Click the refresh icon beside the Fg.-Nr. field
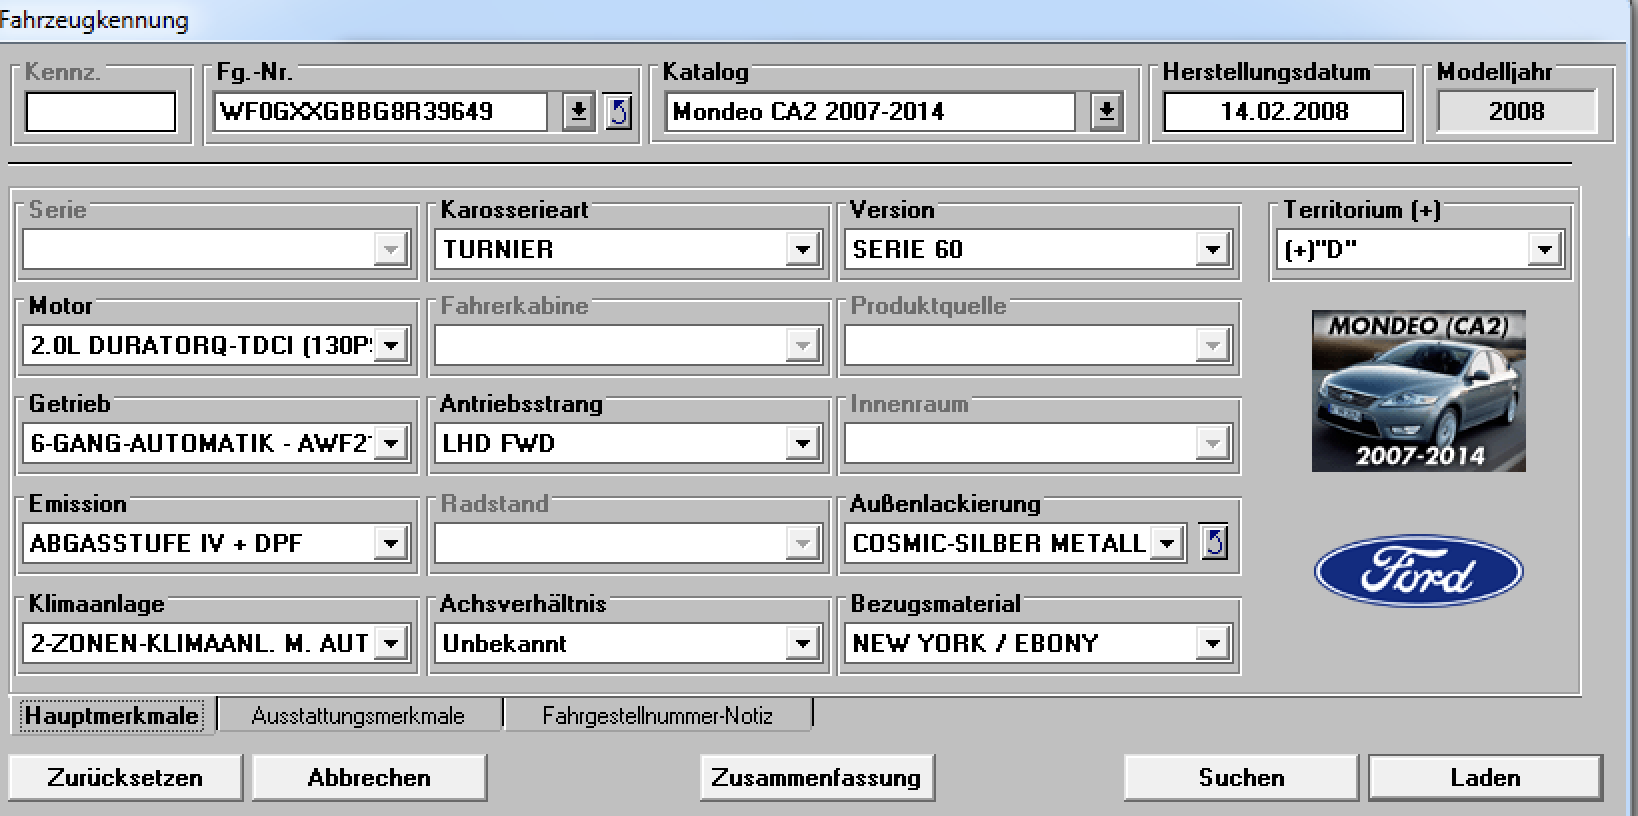Screen dimensions: 1638x816 click(618, 112)
